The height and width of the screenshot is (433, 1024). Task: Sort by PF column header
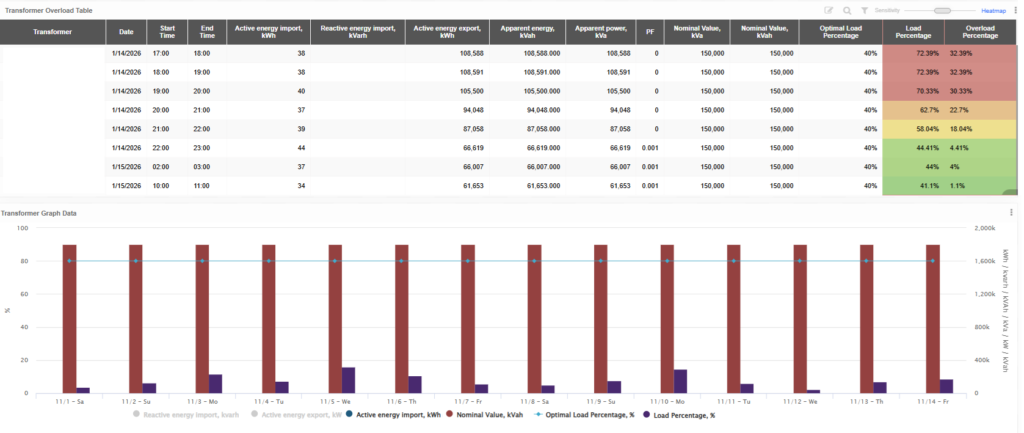[x=650, y=32]
